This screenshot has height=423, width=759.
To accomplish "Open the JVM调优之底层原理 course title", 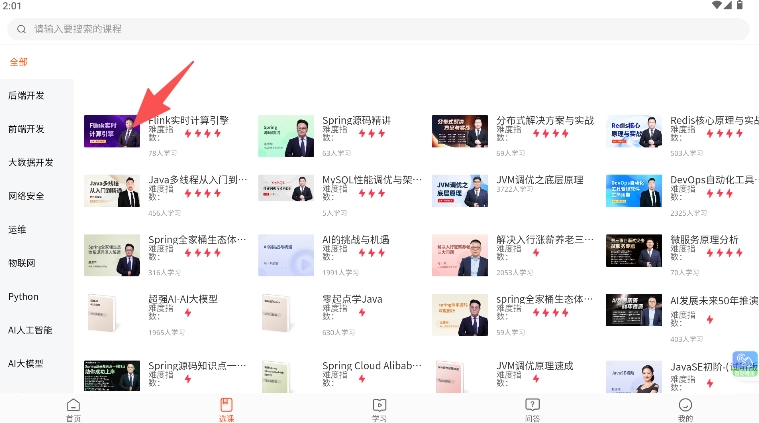I will (x=539, y=180).
